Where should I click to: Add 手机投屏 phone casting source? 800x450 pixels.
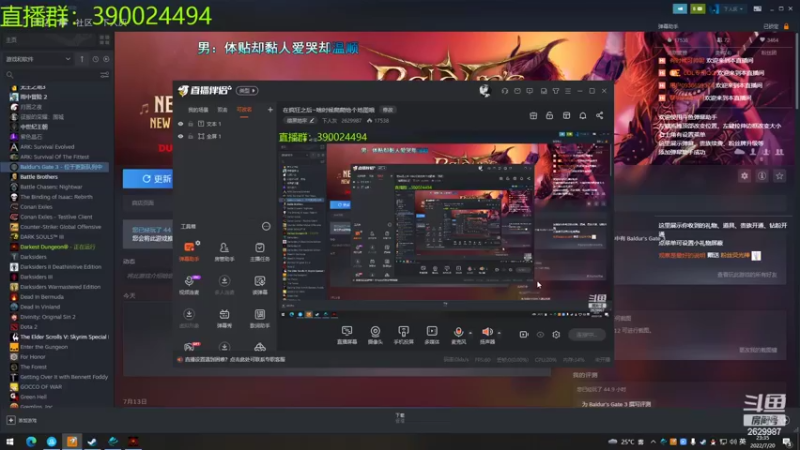[x=404, y=335]
